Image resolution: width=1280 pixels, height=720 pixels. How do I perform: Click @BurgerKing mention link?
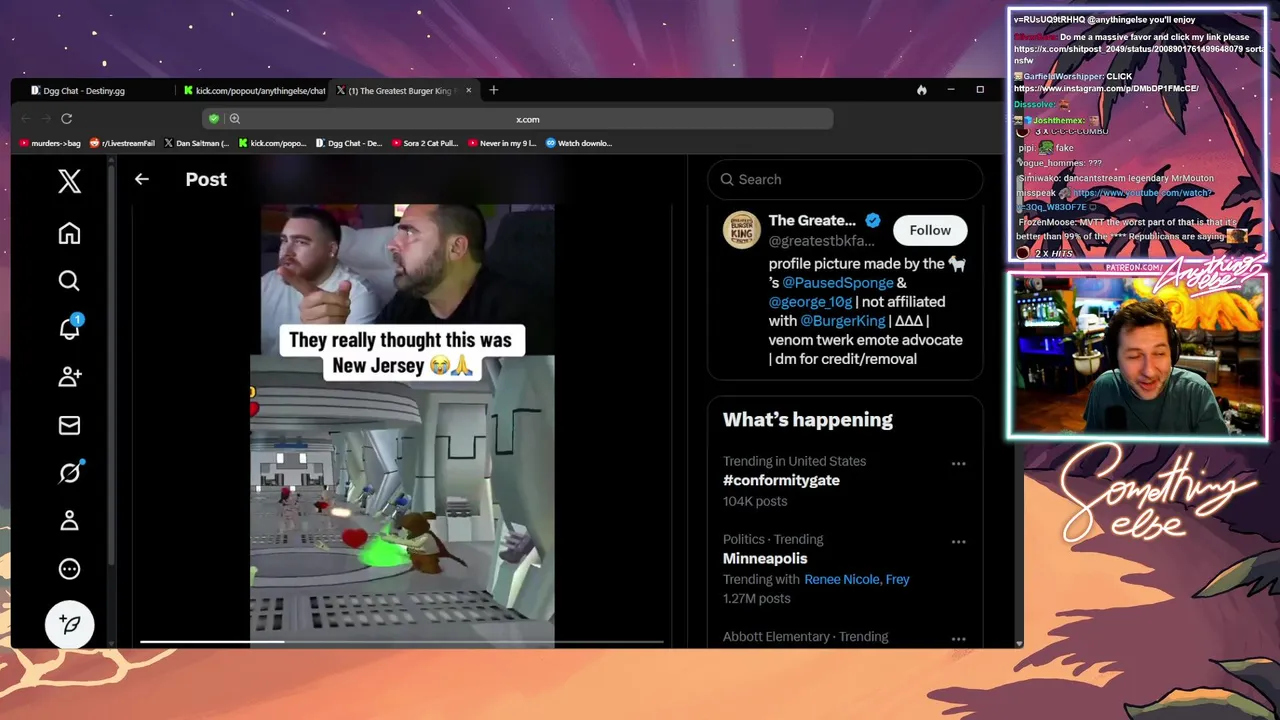842,321
